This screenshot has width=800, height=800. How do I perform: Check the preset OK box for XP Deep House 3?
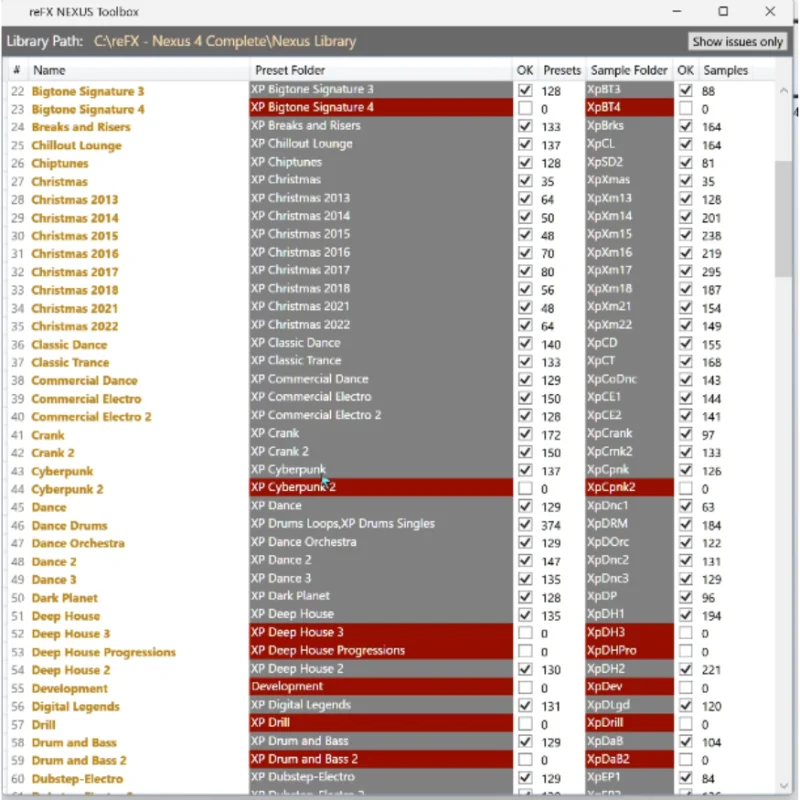pyautogui.click(x=525, y=632)
